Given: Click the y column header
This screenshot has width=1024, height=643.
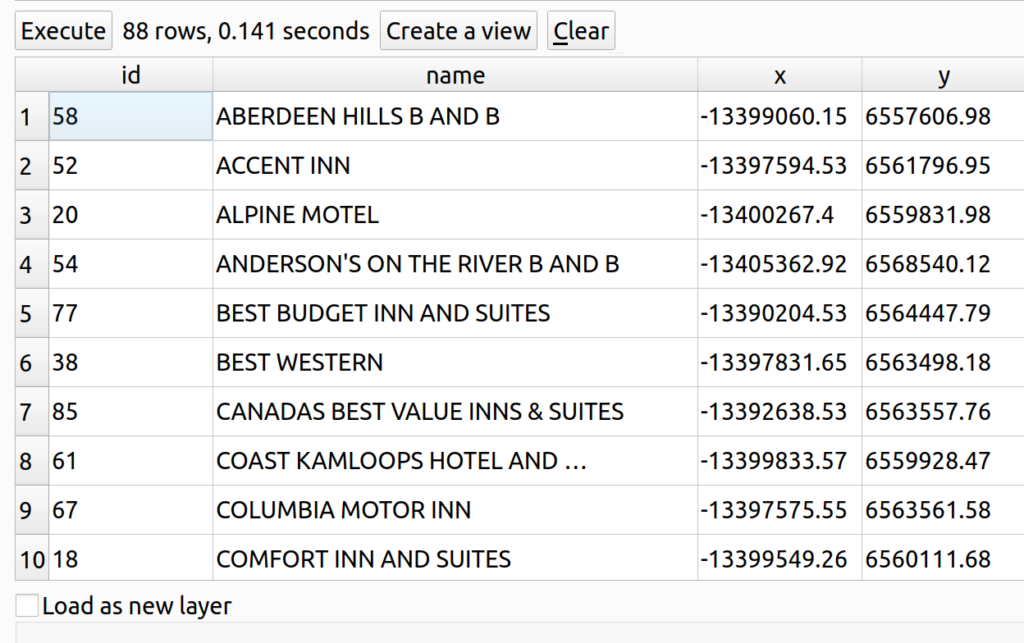Looking at the screenshot, I should pyautogui.click(x=943, y=75).
